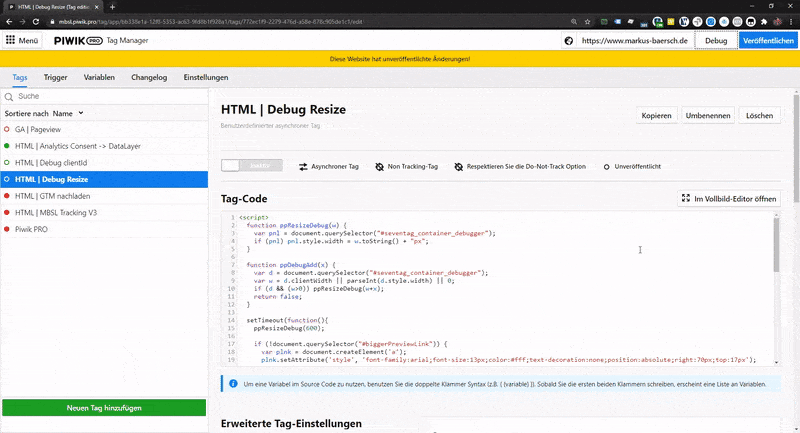Click the Unveröffentlicht circle icon
Image resolution: width=800 pixels, height=433 pixels.
pos(607,167)
